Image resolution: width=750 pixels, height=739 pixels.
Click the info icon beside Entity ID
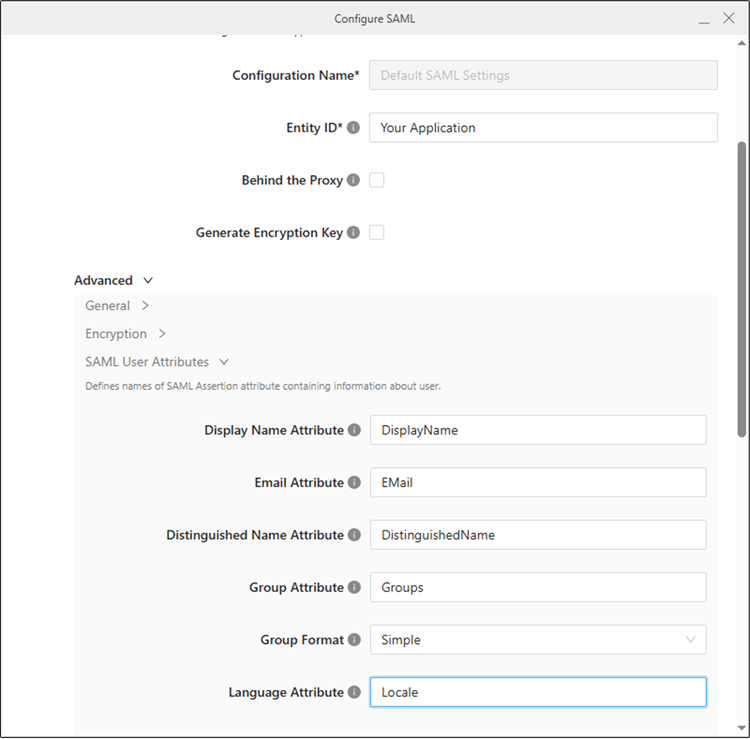tap(353, 128)
